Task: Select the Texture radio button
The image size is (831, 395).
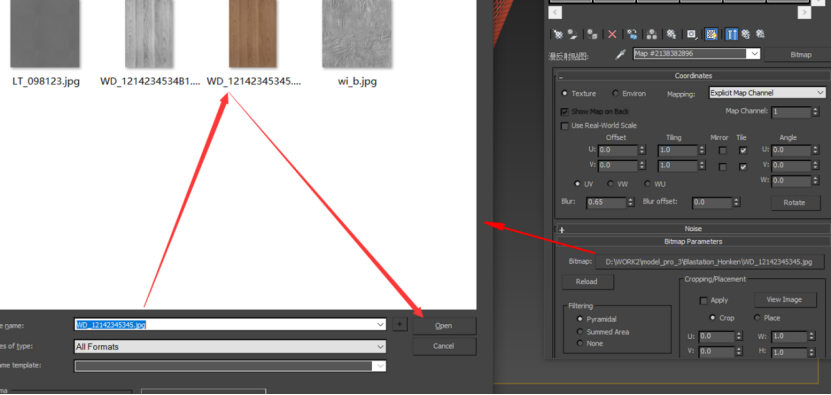Action: coord(565,93)
